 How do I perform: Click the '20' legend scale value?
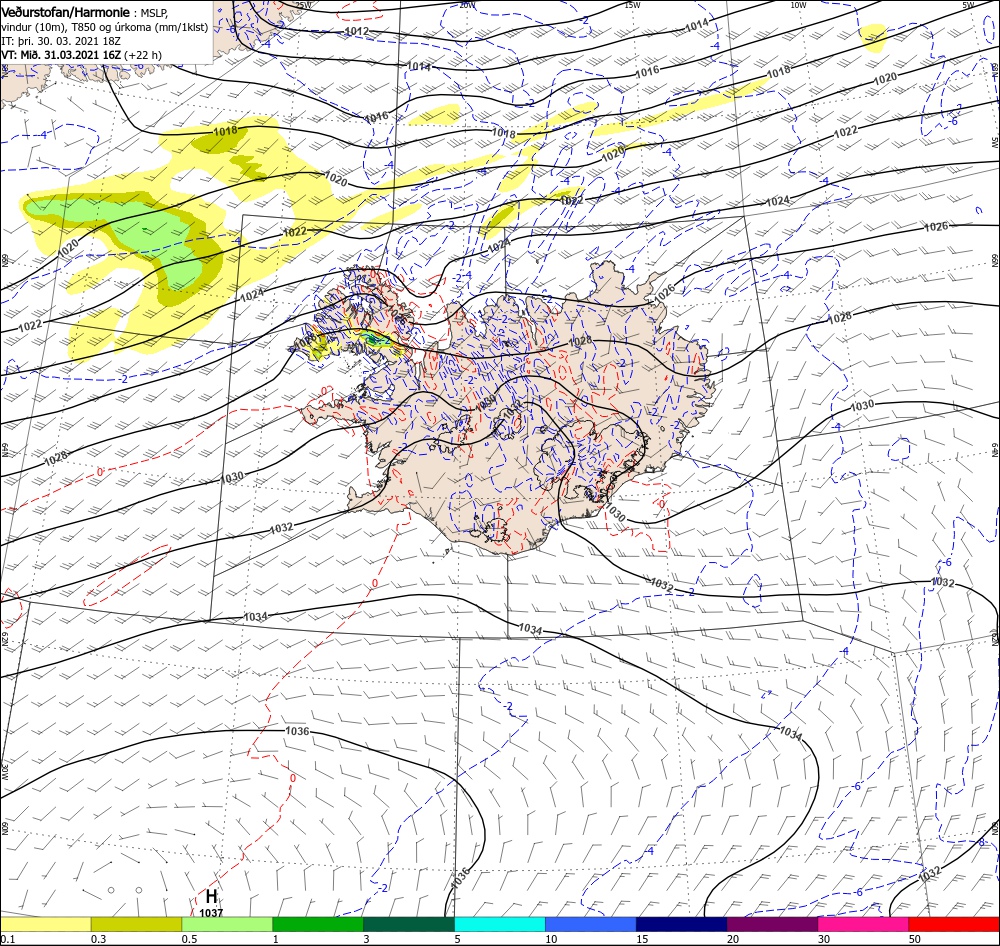click(733, 939)
